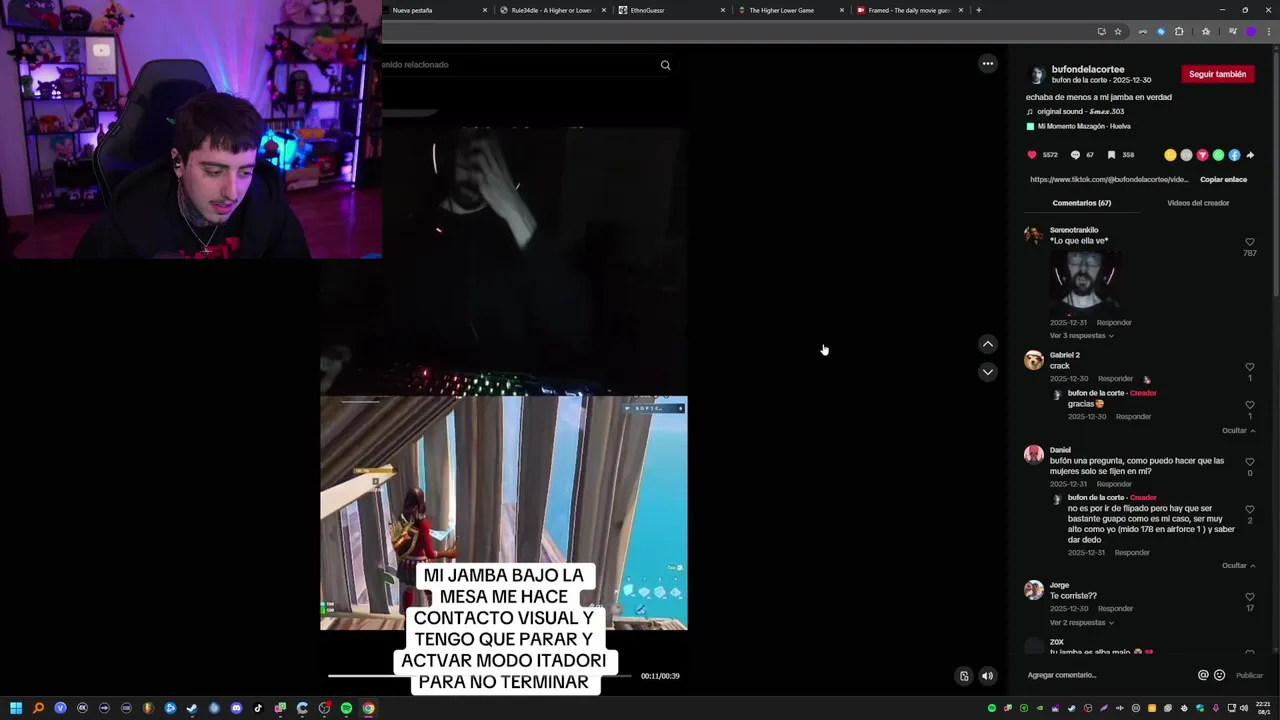
Task: Collapse replies with 'Ocultar' under Gabriel 2
Action: pos(1238,431)
